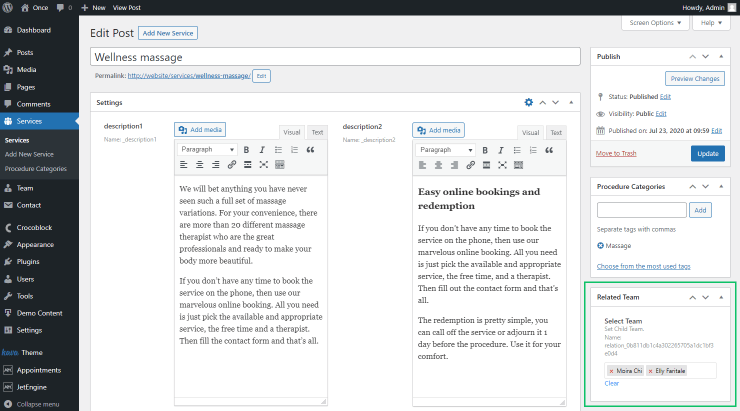
Task: Insert link in description2 editor
Action: 471,165
